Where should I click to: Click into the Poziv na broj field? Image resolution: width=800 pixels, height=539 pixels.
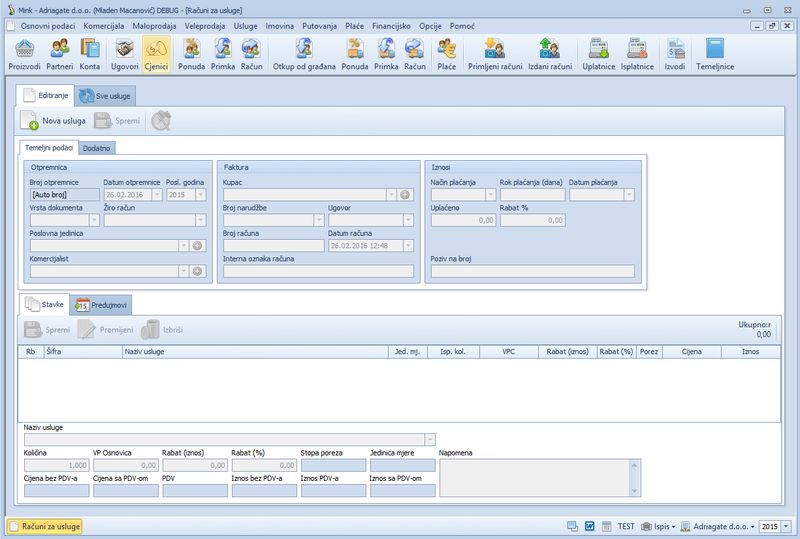pyautogui.click(x=532, y=271)
